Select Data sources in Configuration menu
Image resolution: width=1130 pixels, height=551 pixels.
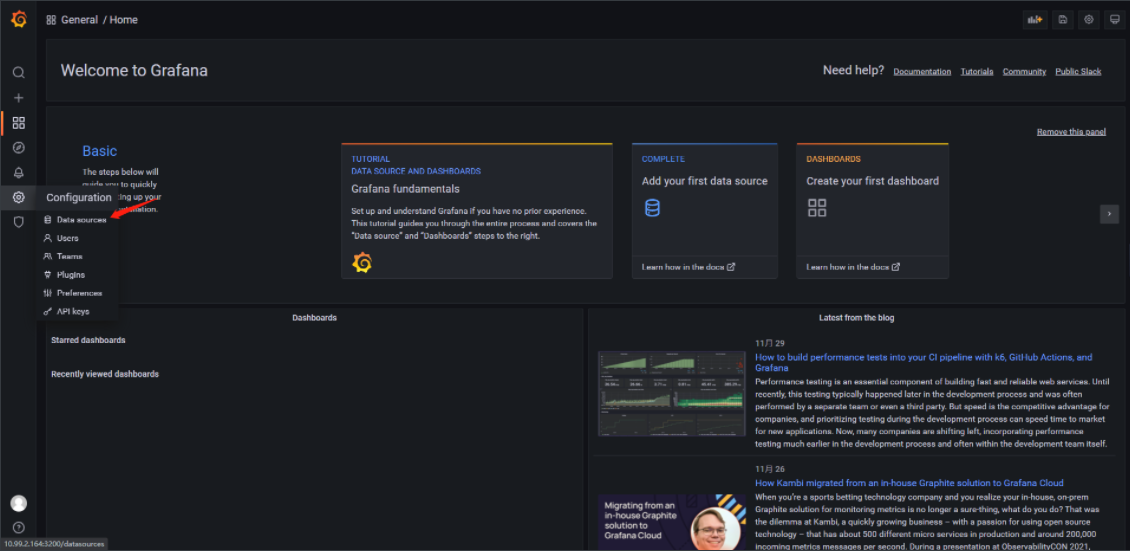(80, 220)
